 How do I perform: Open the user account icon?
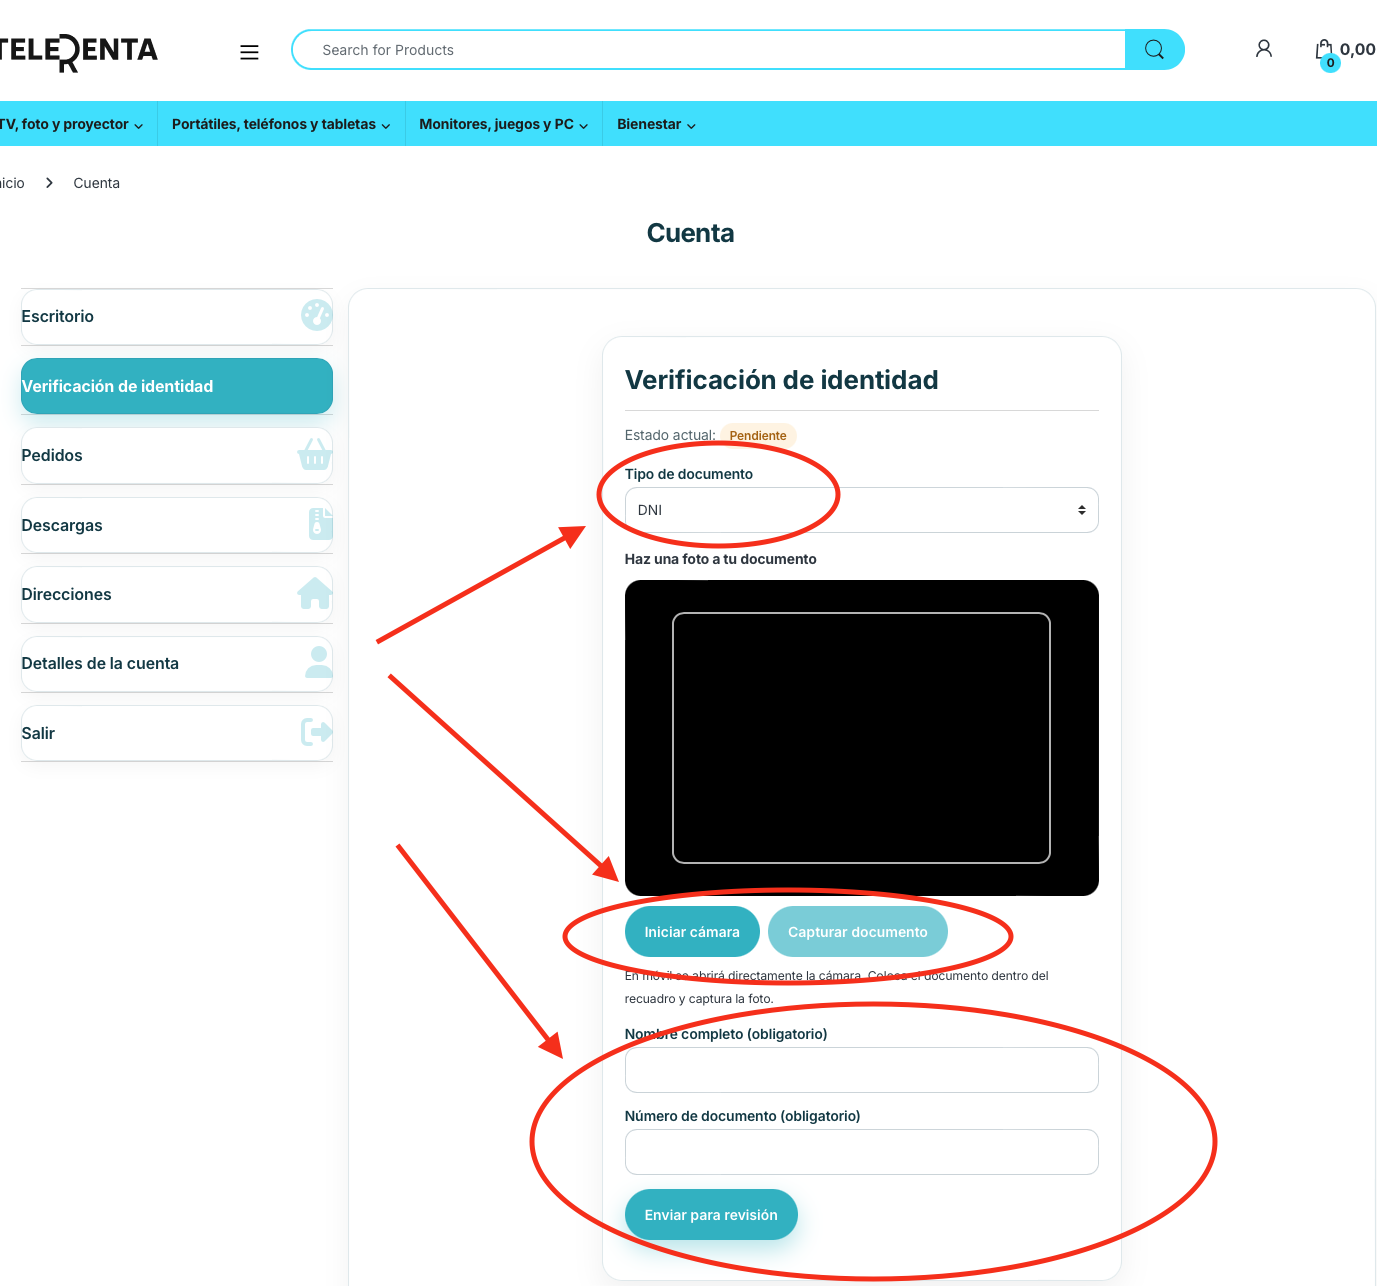[x=1264, y=49]
